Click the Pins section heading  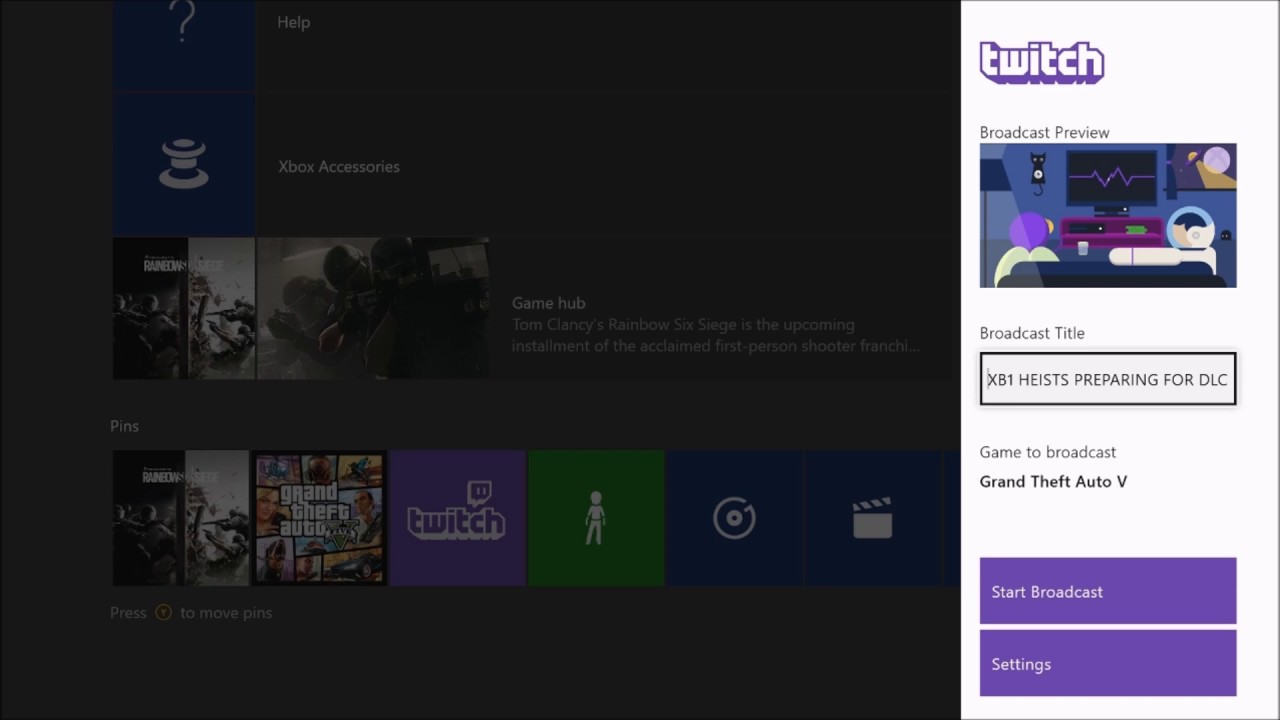[x=124, y=426]
